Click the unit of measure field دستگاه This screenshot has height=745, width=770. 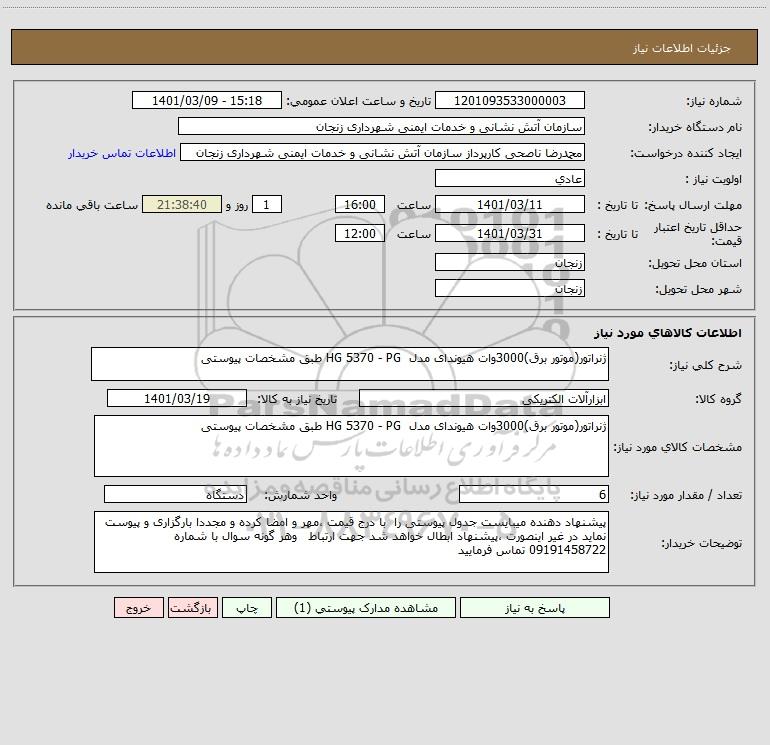(175, 494)
